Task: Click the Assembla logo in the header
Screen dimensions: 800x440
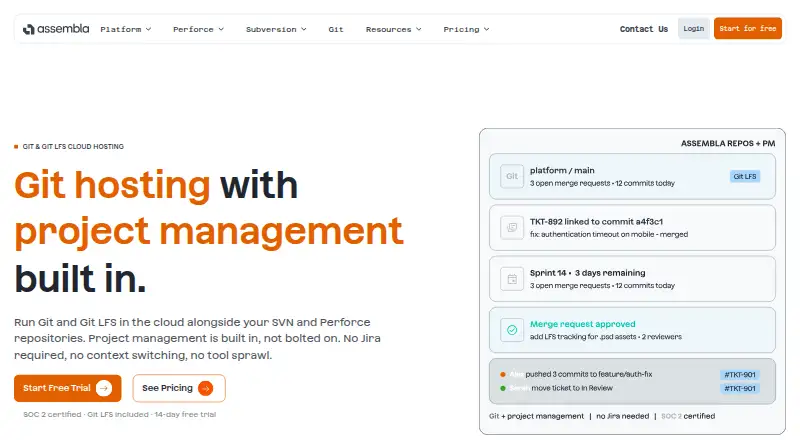Action: 56,29
